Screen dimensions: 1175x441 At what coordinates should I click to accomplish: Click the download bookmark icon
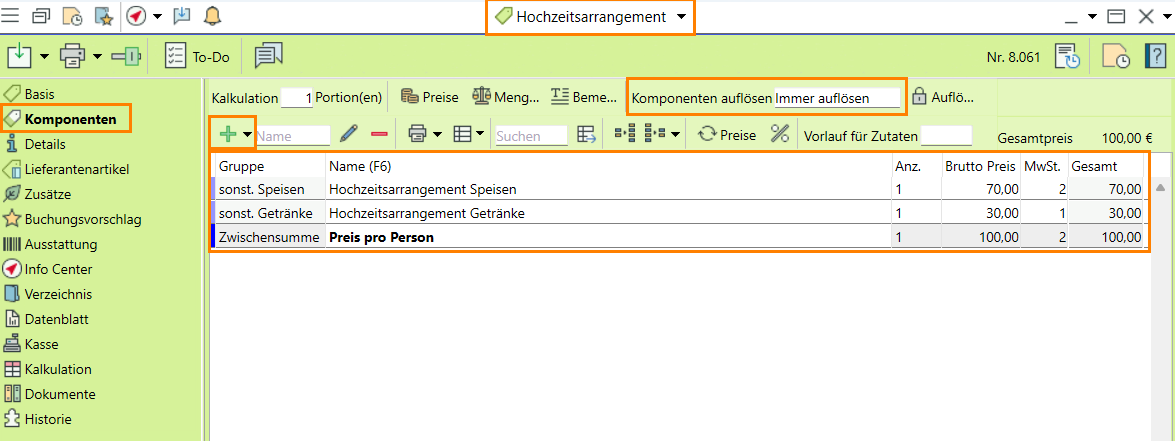pyautogui.click(x=182, y=16)
